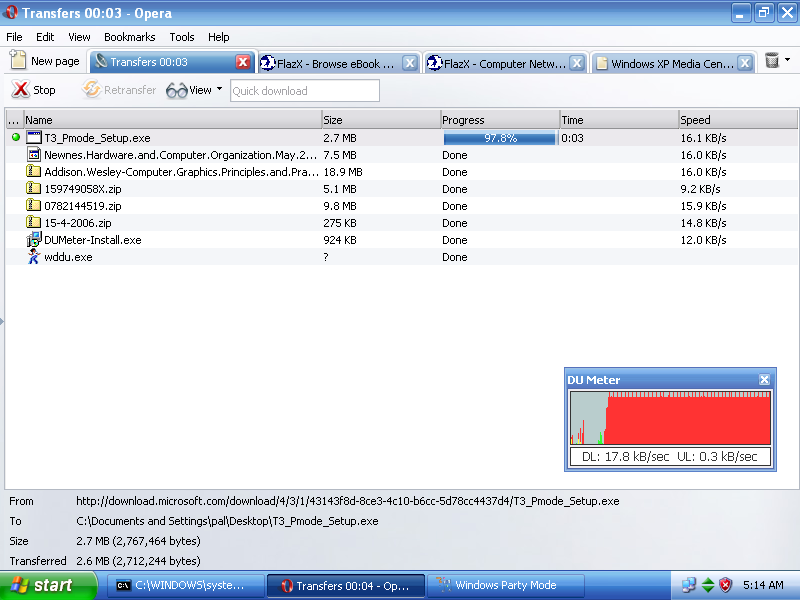The width and height of the screenshot is (800, 600).
Task: Click the DUMeter-Install.exe installer icon
Action: pos(33,240)
